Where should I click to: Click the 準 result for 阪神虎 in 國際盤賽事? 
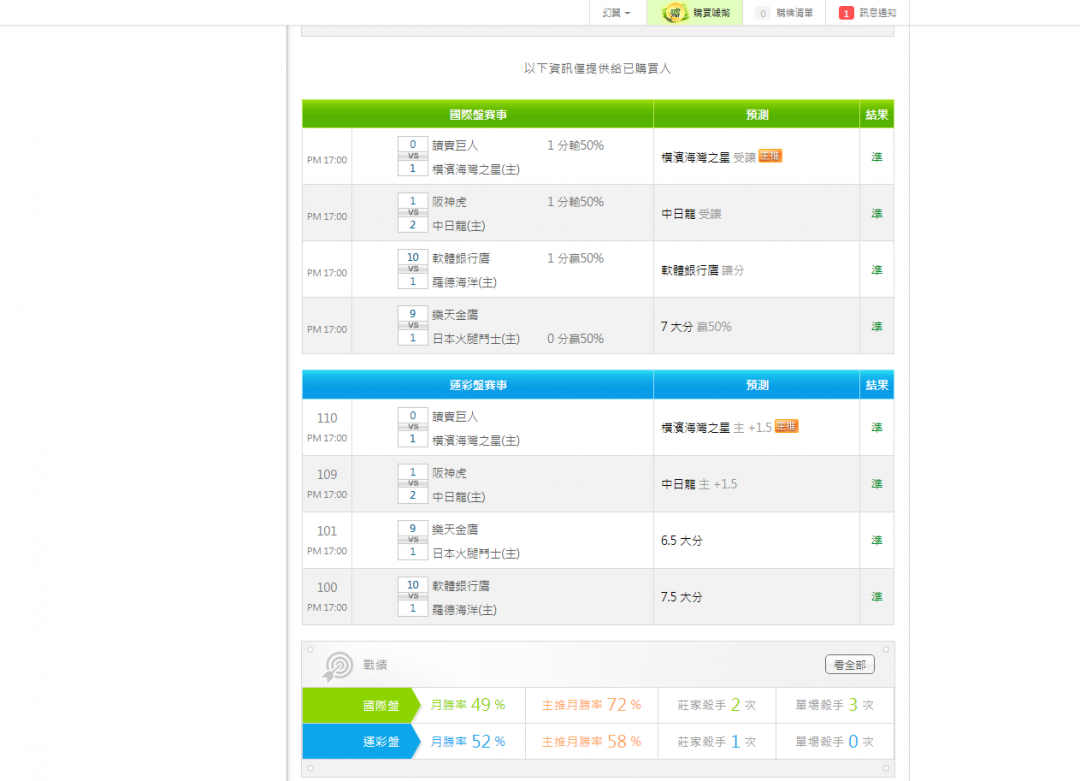[x=877, y=214]
